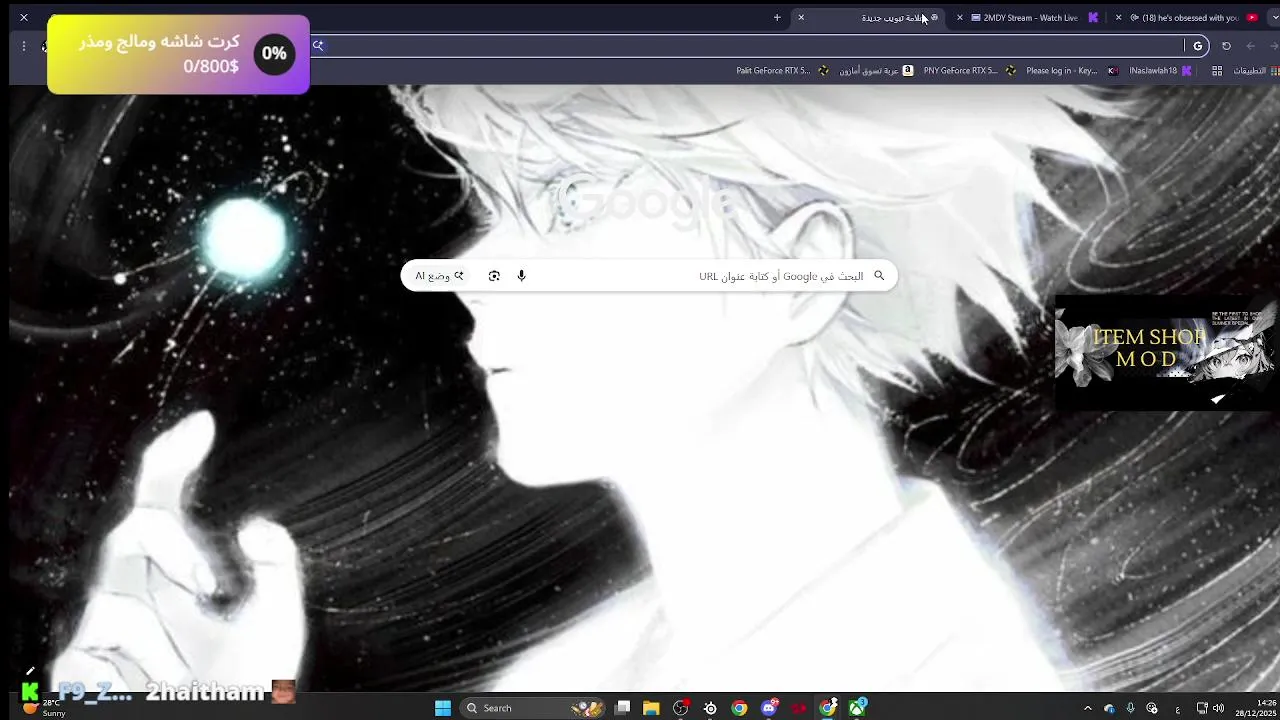Open the red app icon on taskbar
1280x720 pixels.
[798, 708]
